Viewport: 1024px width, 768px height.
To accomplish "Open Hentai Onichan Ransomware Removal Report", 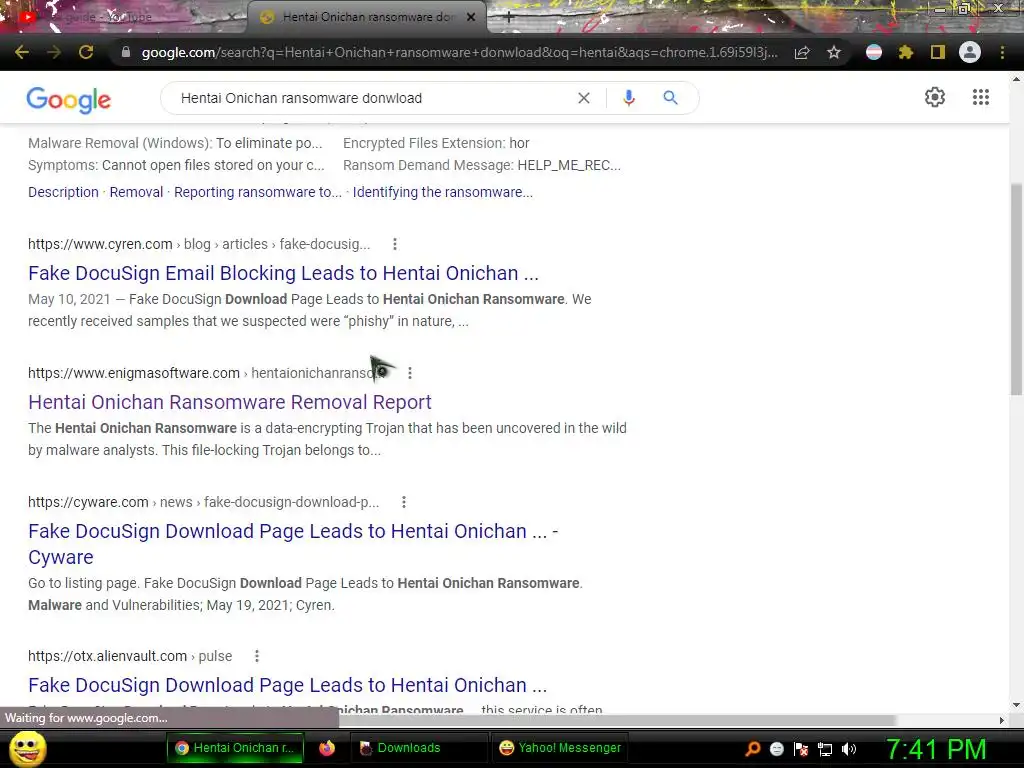I will coord(230,402).
